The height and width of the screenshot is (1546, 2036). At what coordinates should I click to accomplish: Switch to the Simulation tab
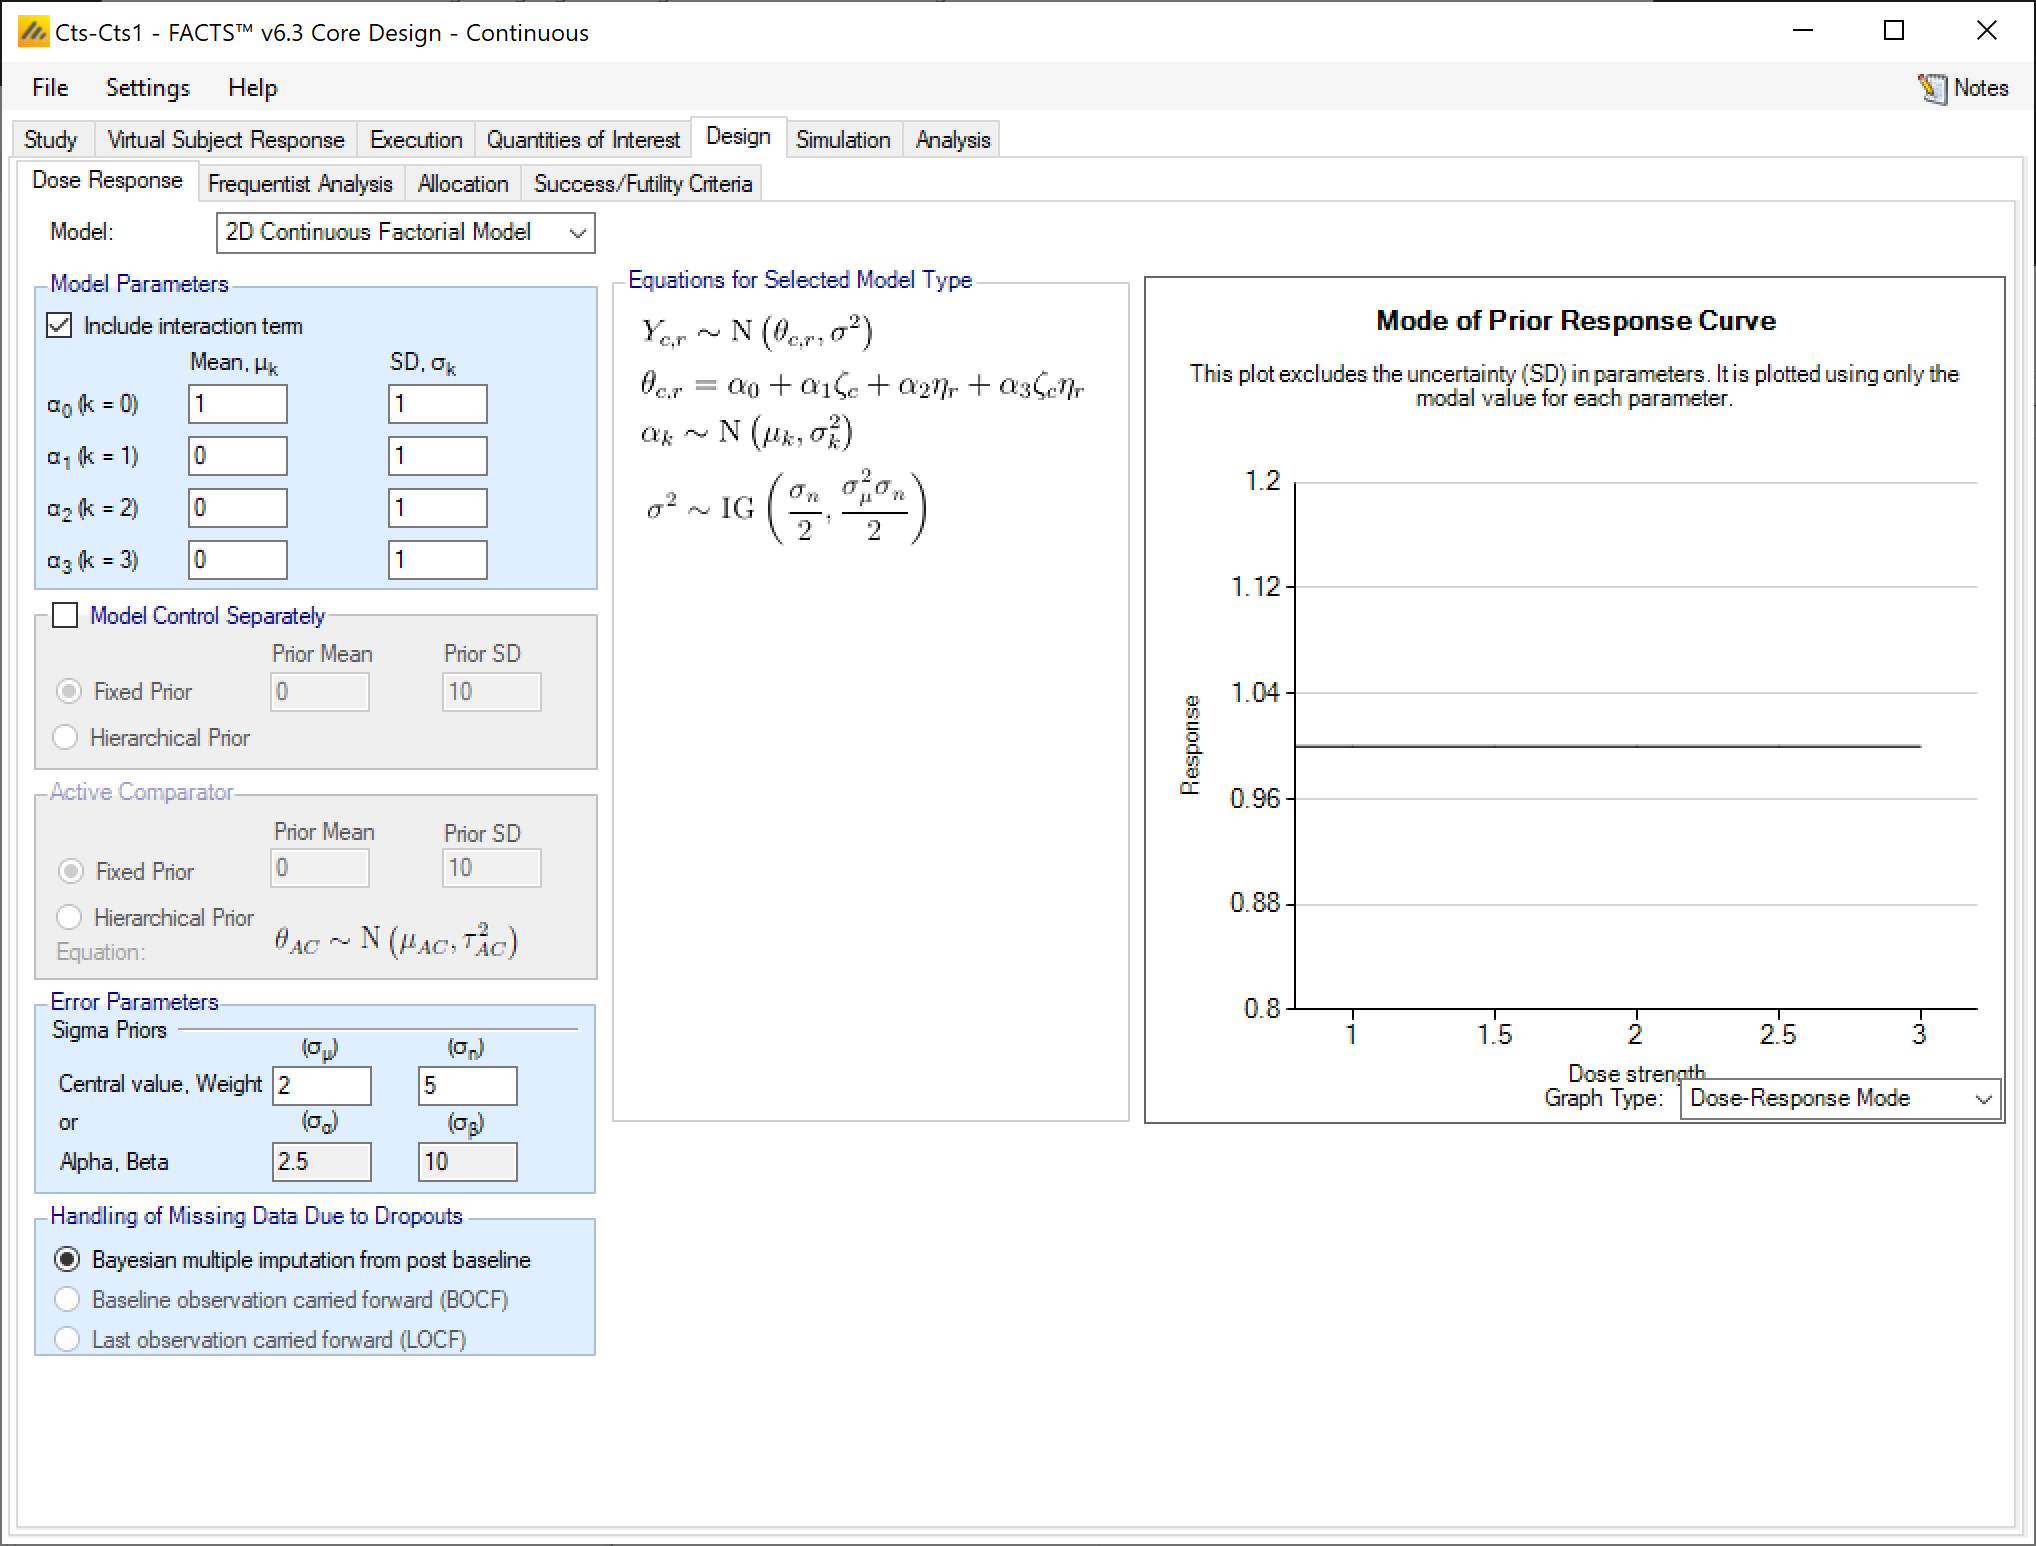pyautogui.click(x=842, y=140)
